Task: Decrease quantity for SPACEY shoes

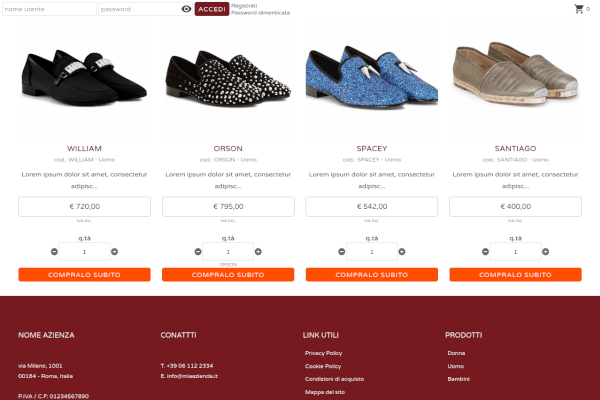Action: [342, 251]
